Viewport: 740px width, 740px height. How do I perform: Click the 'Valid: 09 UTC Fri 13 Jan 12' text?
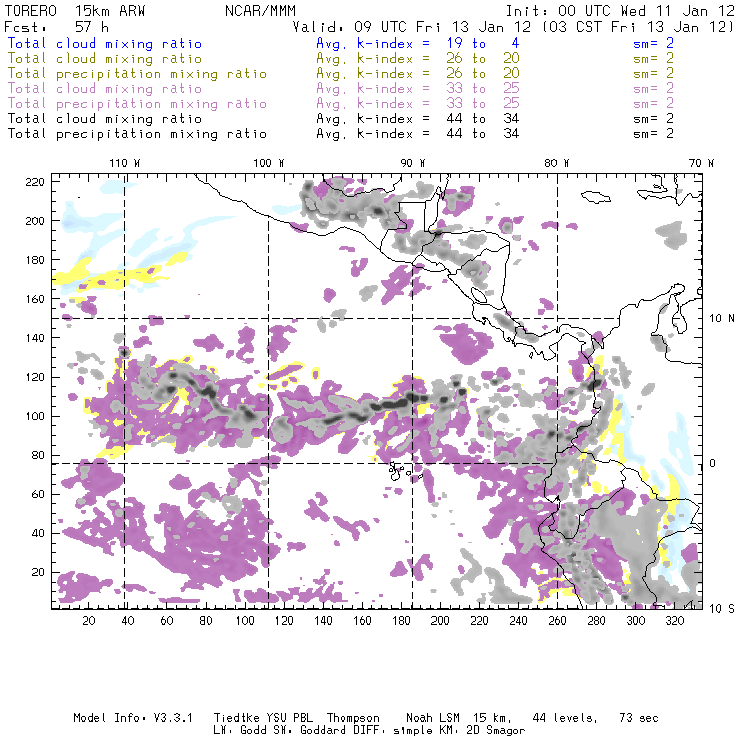(x=412, y=27)
